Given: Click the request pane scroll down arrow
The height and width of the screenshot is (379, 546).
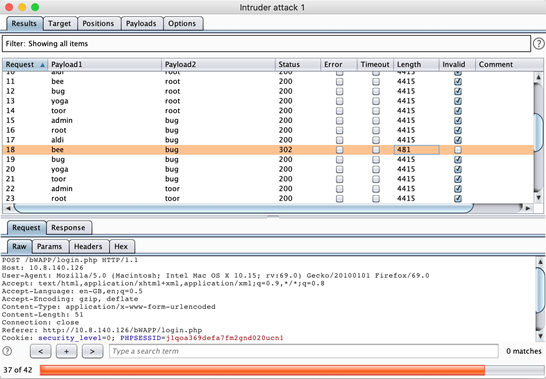Looking at the screenshot, I should pyautogui.click(x=540, y=336).
